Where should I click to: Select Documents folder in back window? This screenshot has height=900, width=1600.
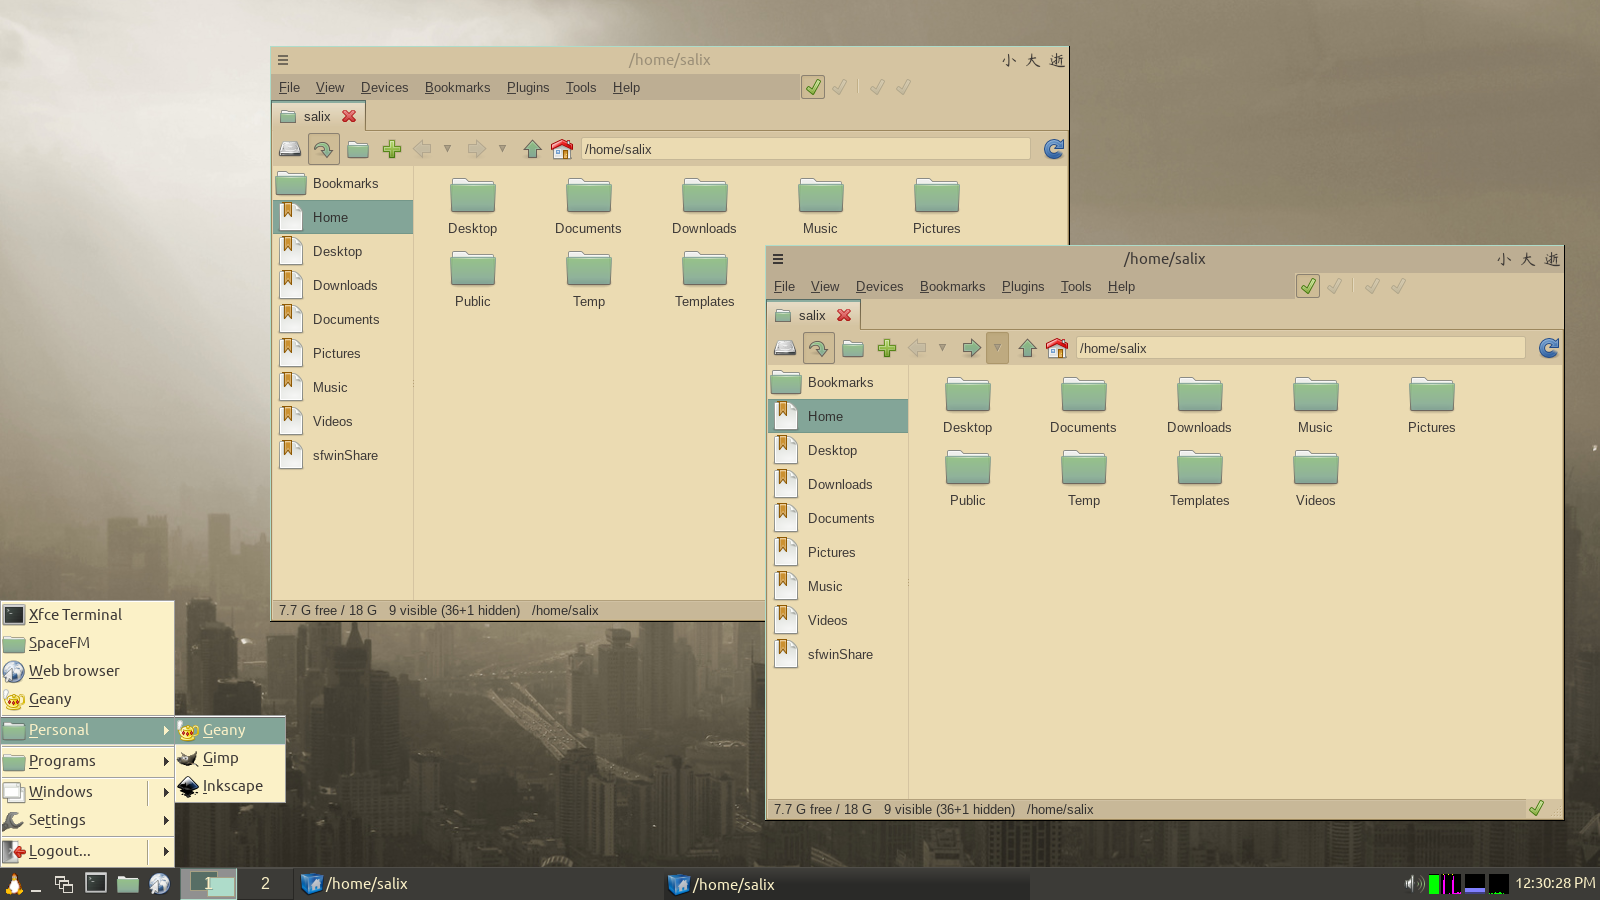[588, 207]
